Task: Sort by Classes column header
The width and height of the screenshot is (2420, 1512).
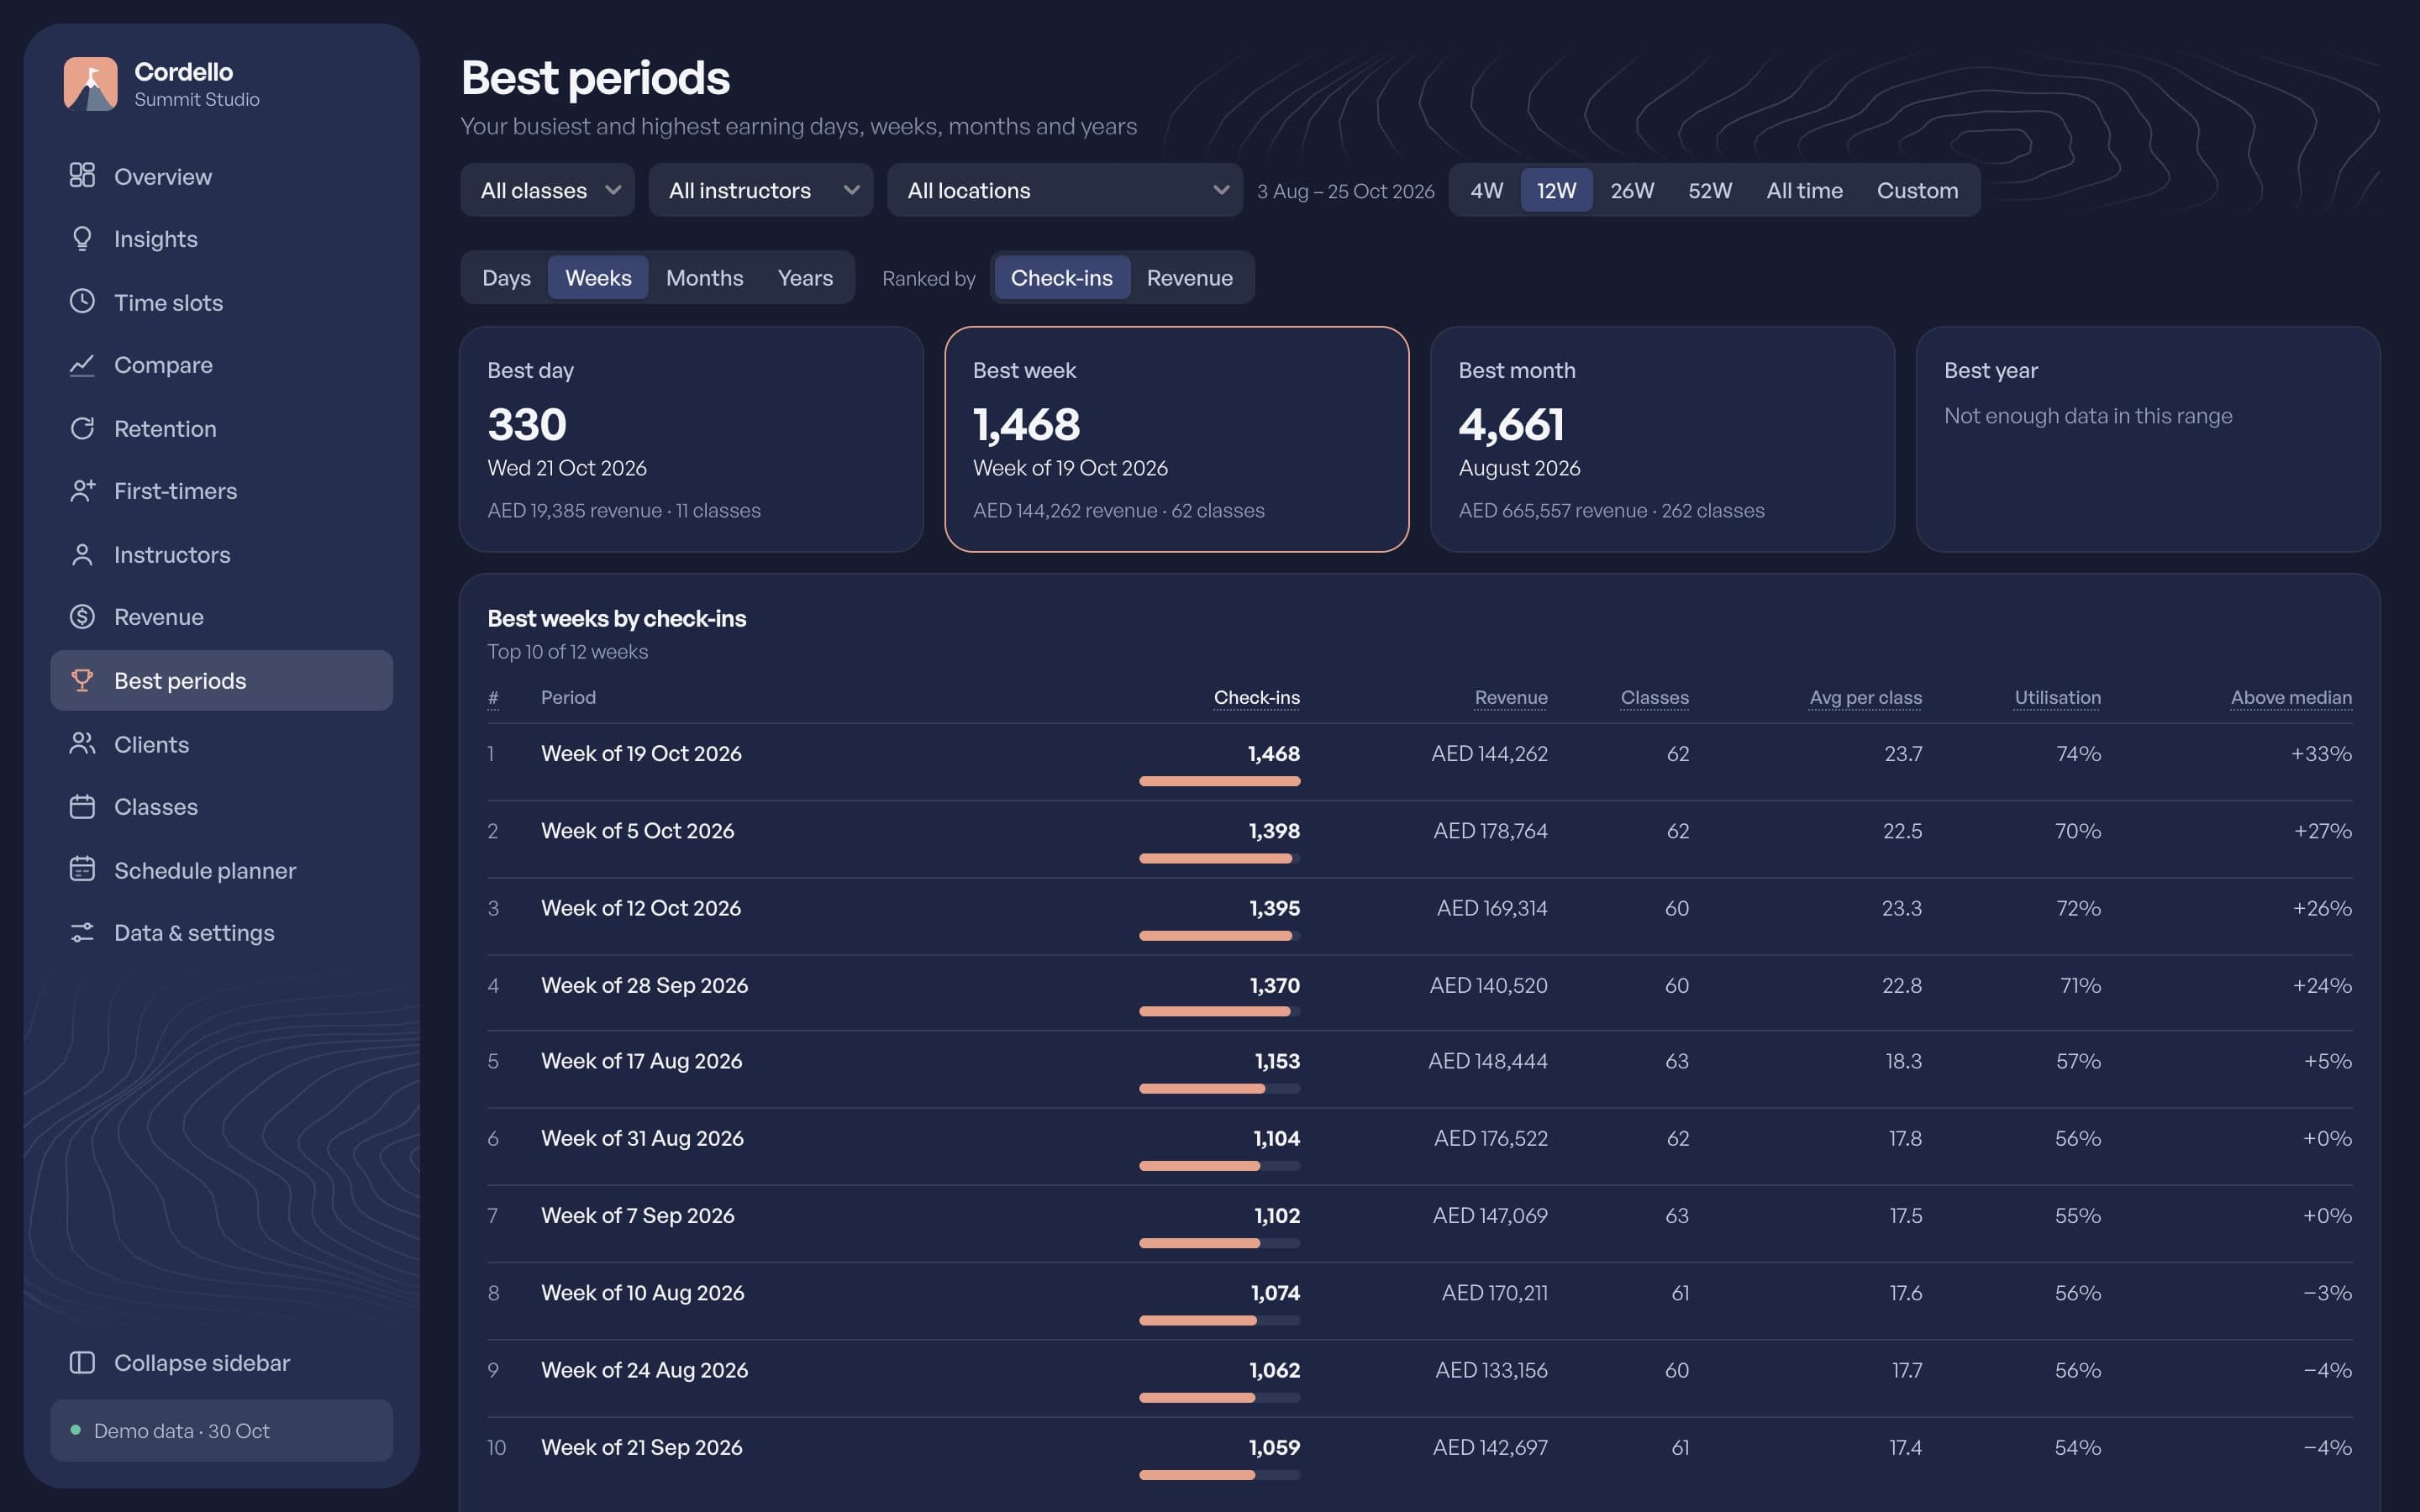Action: click(1654, 697)
